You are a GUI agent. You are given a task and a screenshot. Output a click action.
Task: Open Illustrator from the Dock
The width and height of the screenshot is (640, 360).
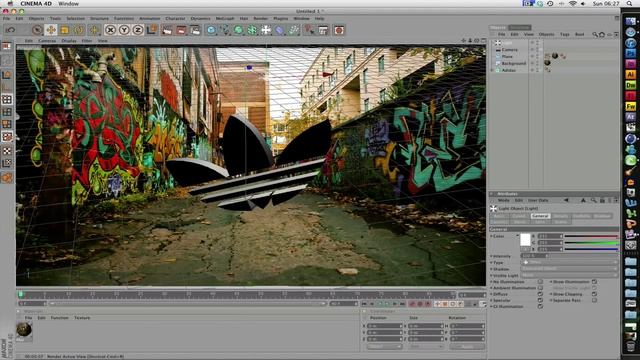pos(630,75)
